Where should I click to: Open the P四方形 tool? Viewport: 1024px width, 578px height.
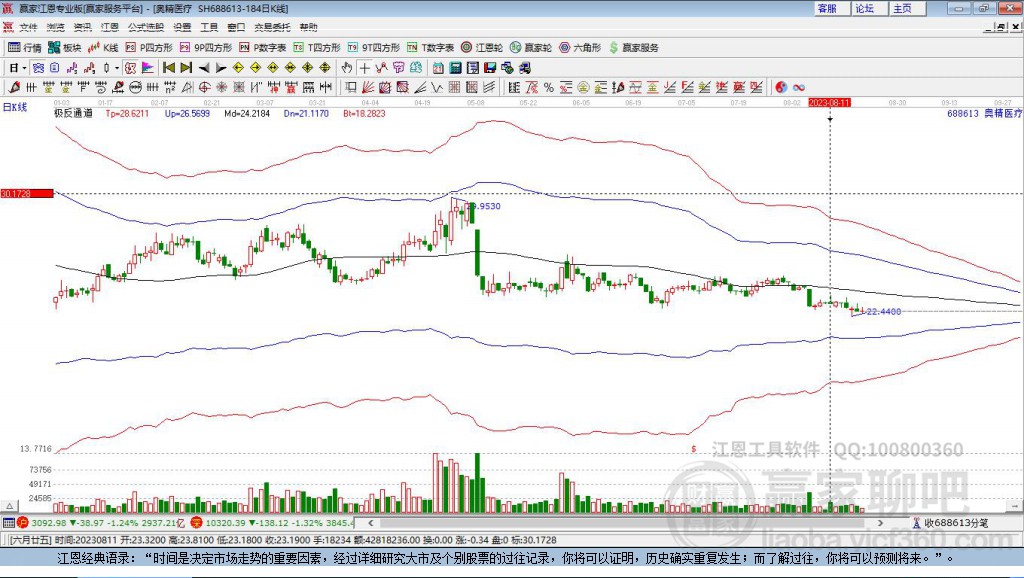pos(149,48)
